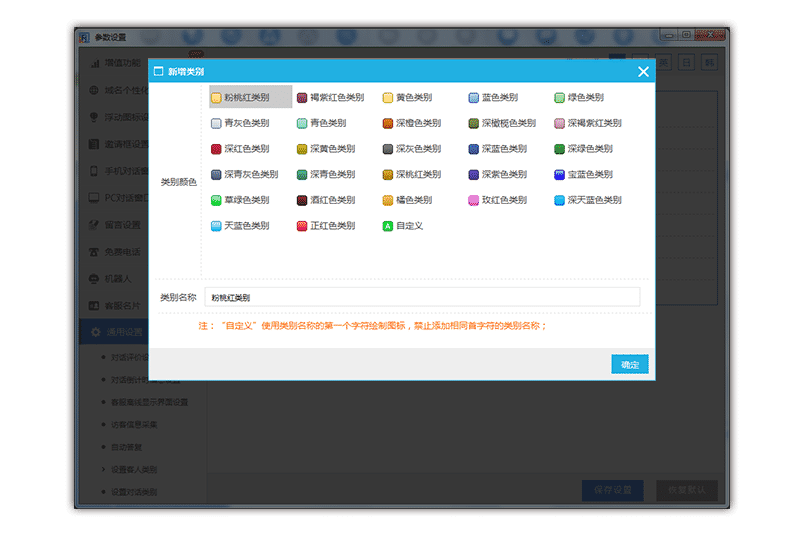Open the 自动答复 sub-item
Viewport: 800px width, 534px height.
coord(126,447)
